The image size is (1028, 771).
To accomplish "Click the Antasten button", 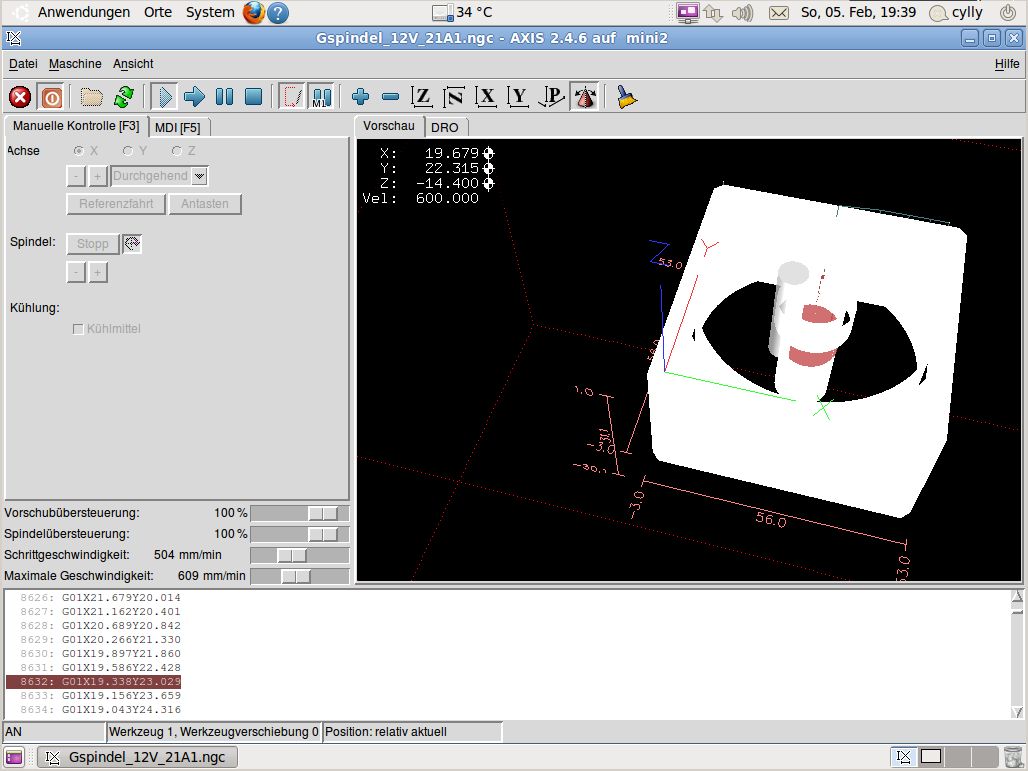I will (x=205, y=204).
